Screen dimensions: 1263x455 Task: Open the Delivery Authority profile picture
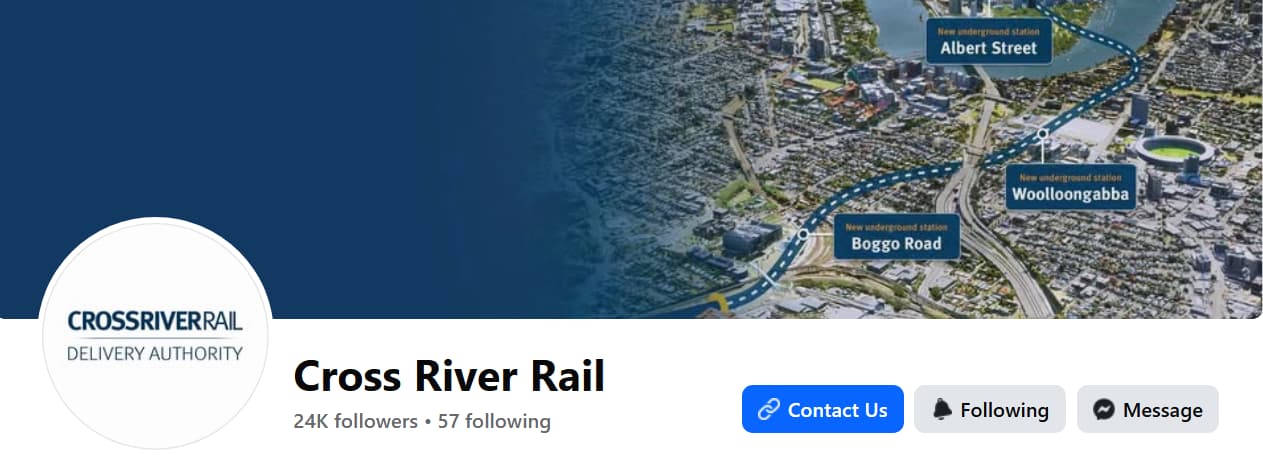click(x=155, y=335)
